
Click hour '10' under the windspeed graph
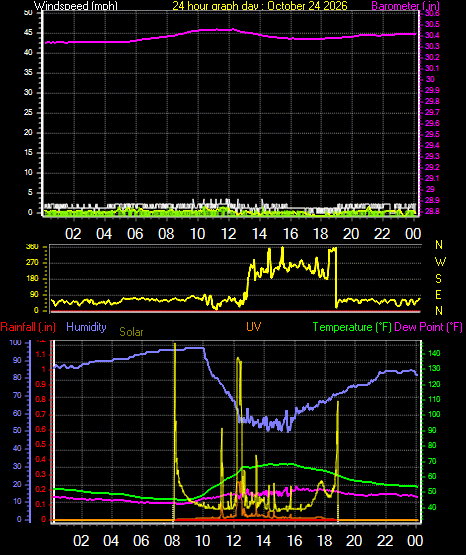[197, 234]
